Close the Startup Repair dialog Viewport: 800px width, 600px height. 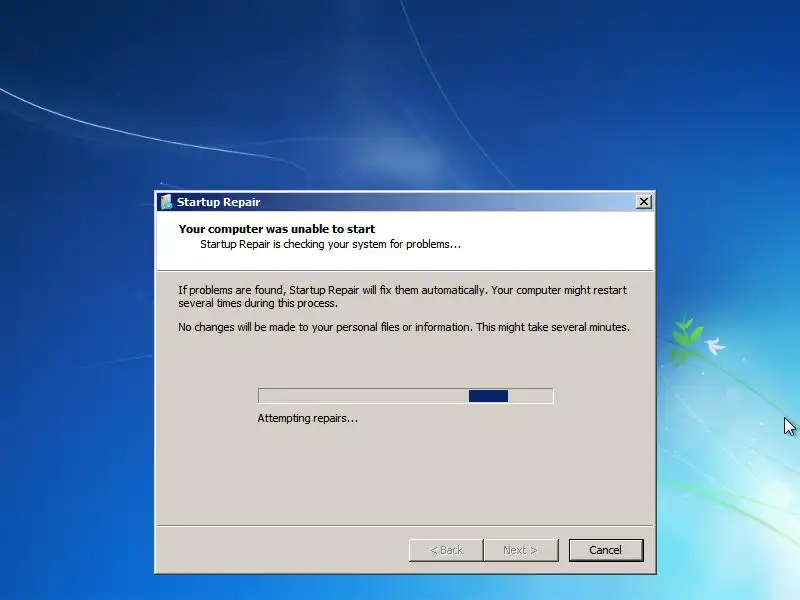point(644,202)
